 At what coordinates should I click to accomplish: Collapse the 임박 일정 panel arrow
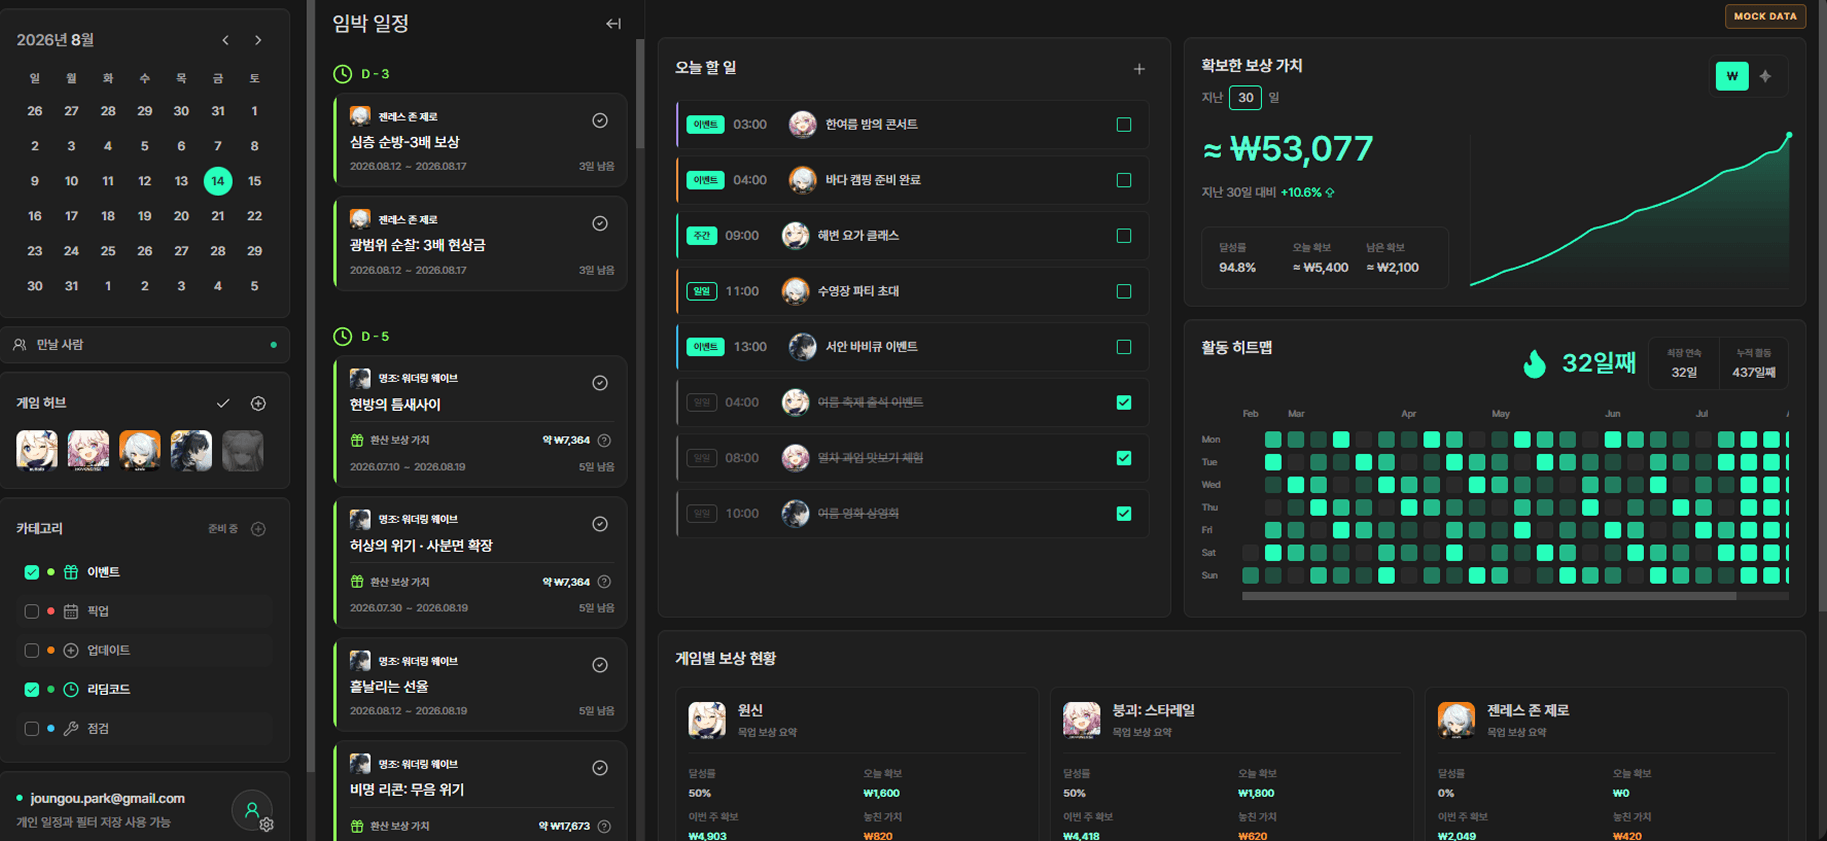[613, 23]
